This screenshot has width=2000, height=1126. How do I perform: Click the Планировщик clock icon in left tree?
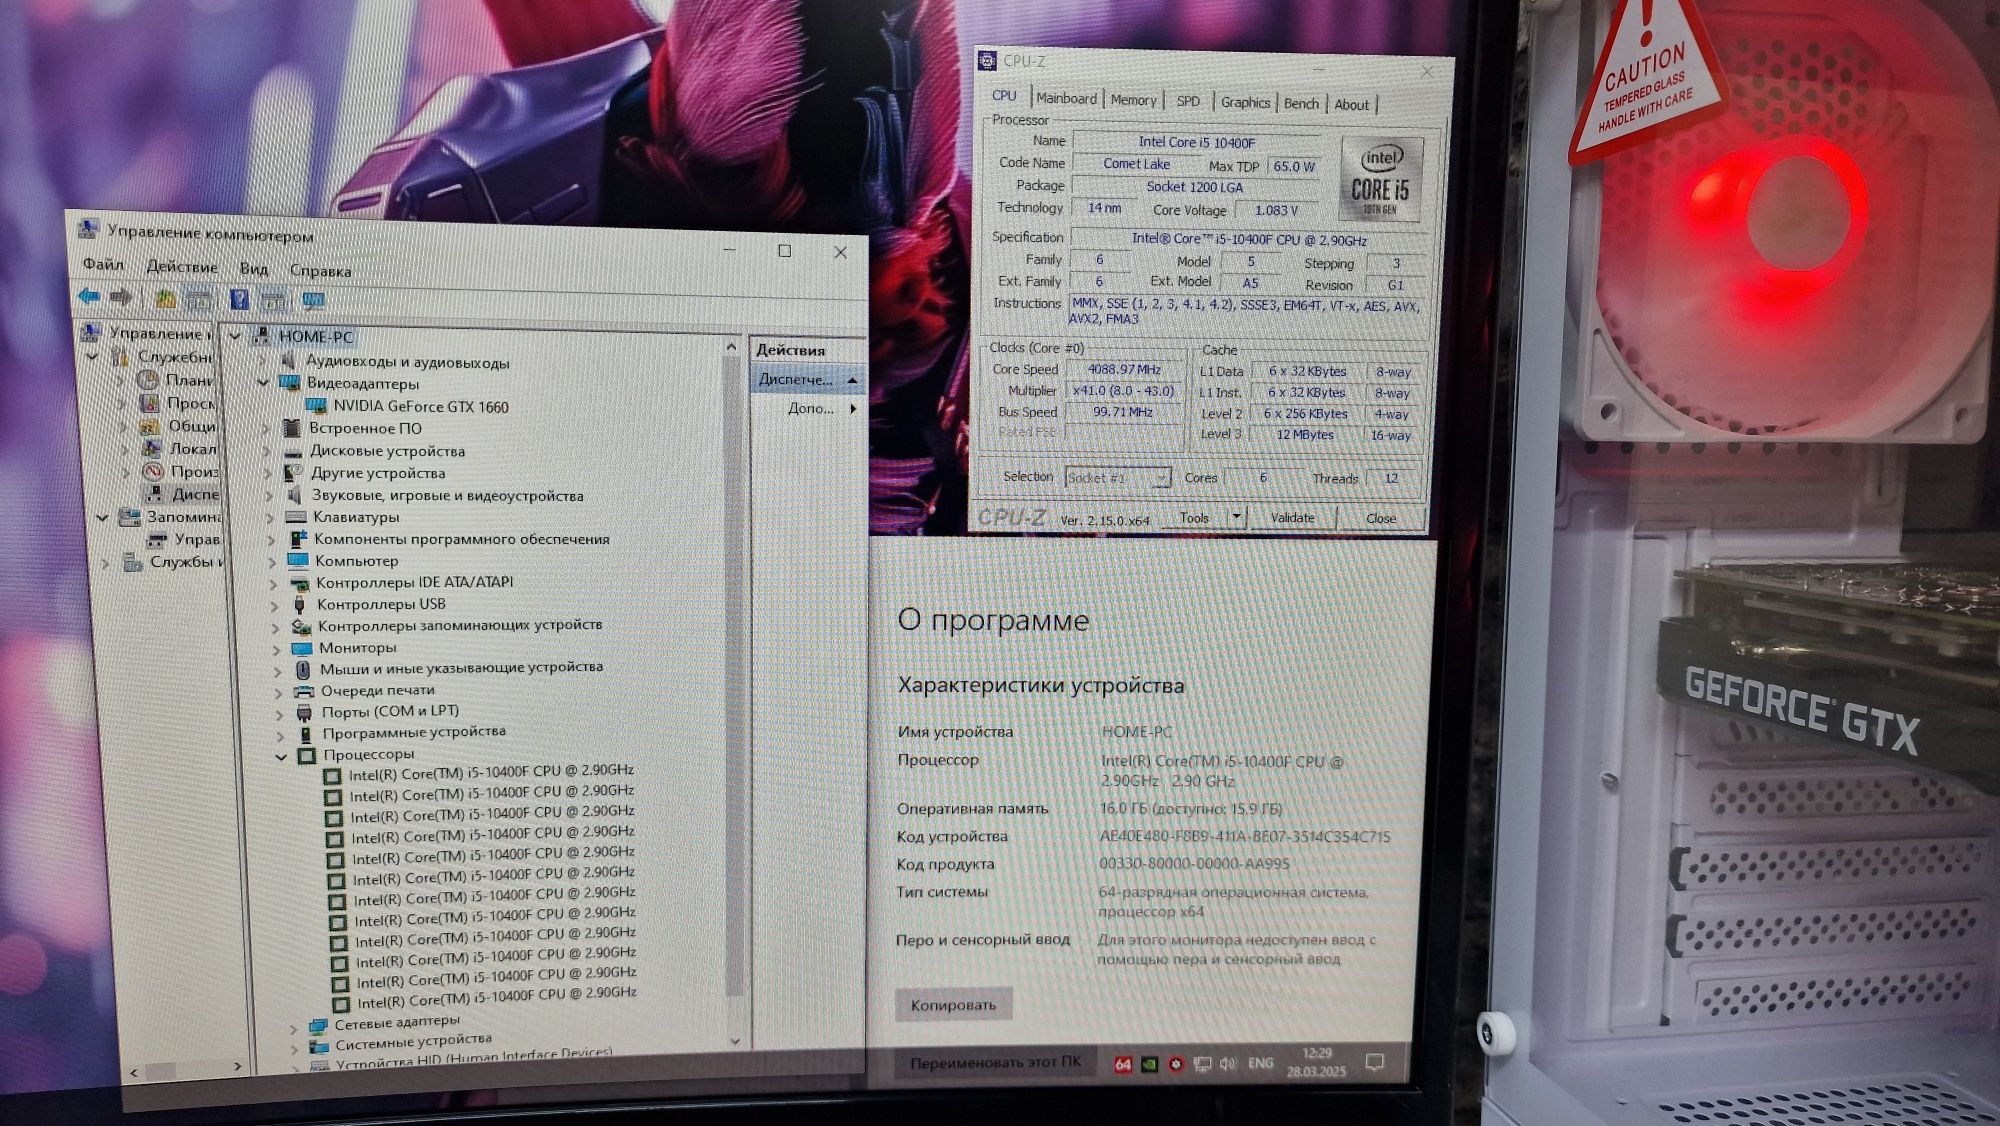pos(148,380)
